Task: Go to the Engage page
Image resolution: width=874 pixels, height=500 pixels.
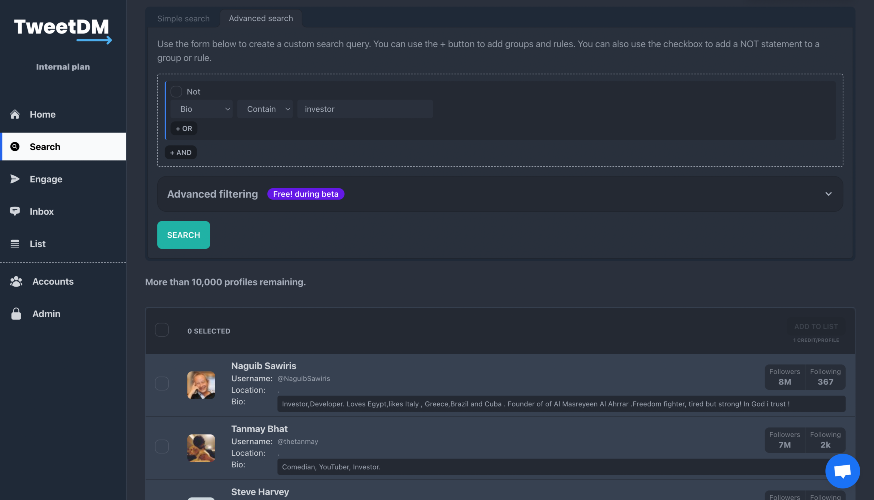Action: click(x=63, y=179)
